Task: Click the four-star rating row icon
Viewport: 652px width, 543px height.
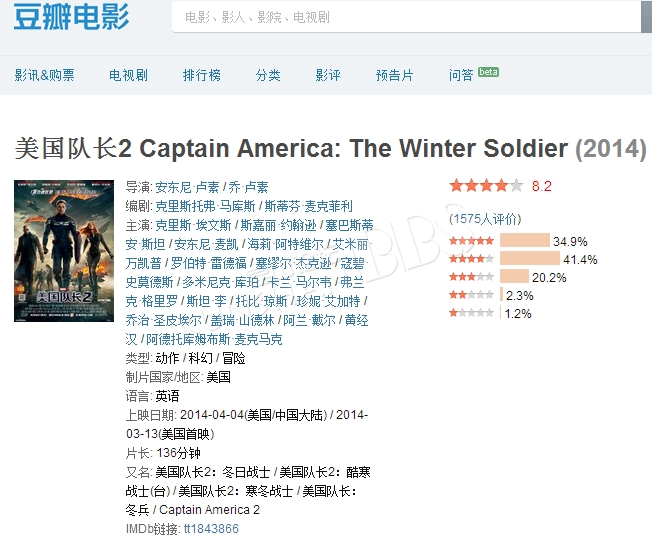Action: [x=472, y=259]
